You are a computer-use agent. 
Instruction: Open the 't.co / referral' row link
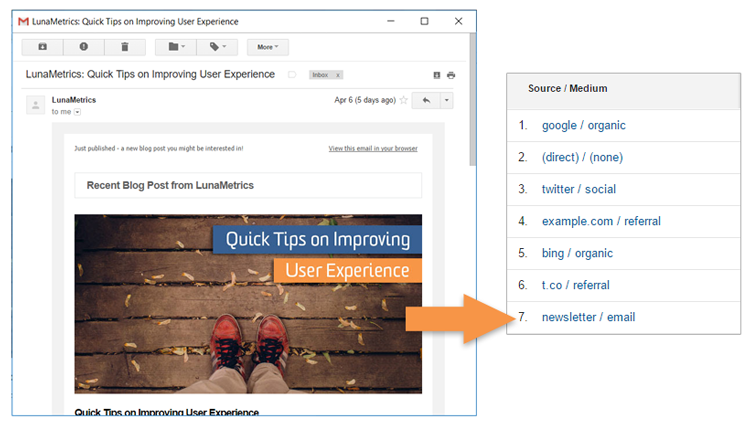[575, 285]
